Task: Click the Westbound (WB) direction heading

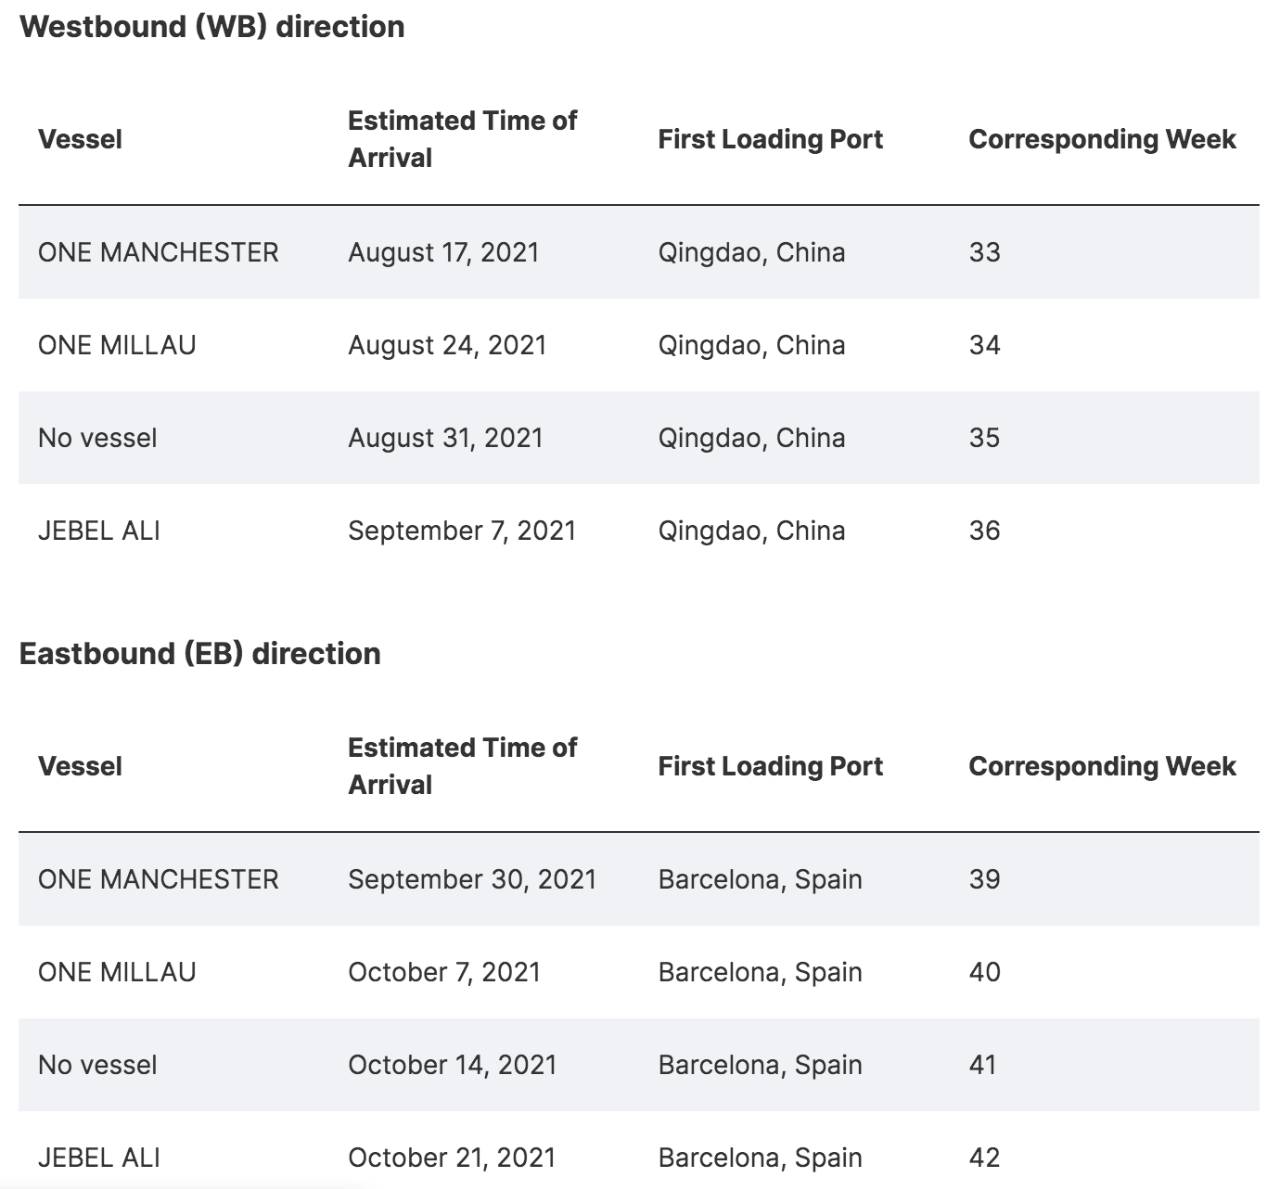Action: coord(212,27)
